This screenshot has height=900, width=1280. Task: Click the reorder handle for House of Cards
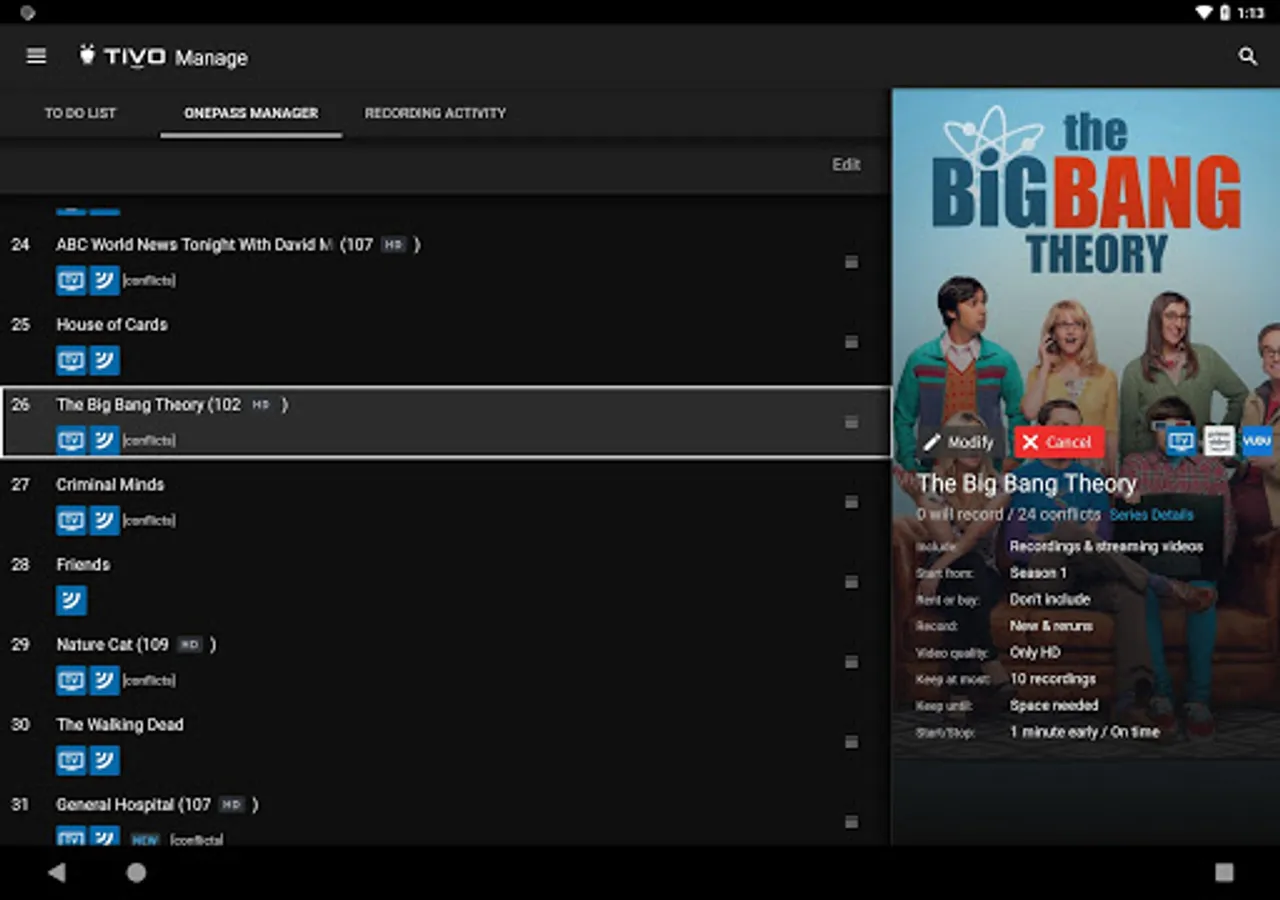(x=852, y=342)
